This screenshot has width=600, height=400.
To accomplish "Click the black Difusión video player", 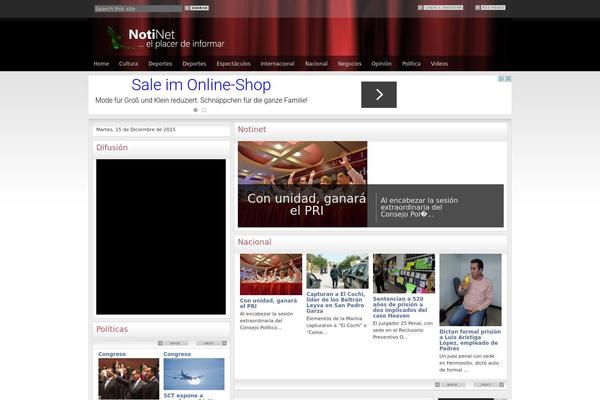I will click(x=161, y=237).
